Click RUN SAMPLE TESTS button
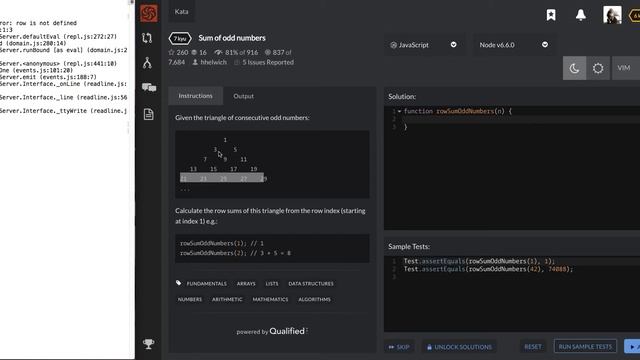The height and width of the screenshot is (360, 640). pos(585,347)
